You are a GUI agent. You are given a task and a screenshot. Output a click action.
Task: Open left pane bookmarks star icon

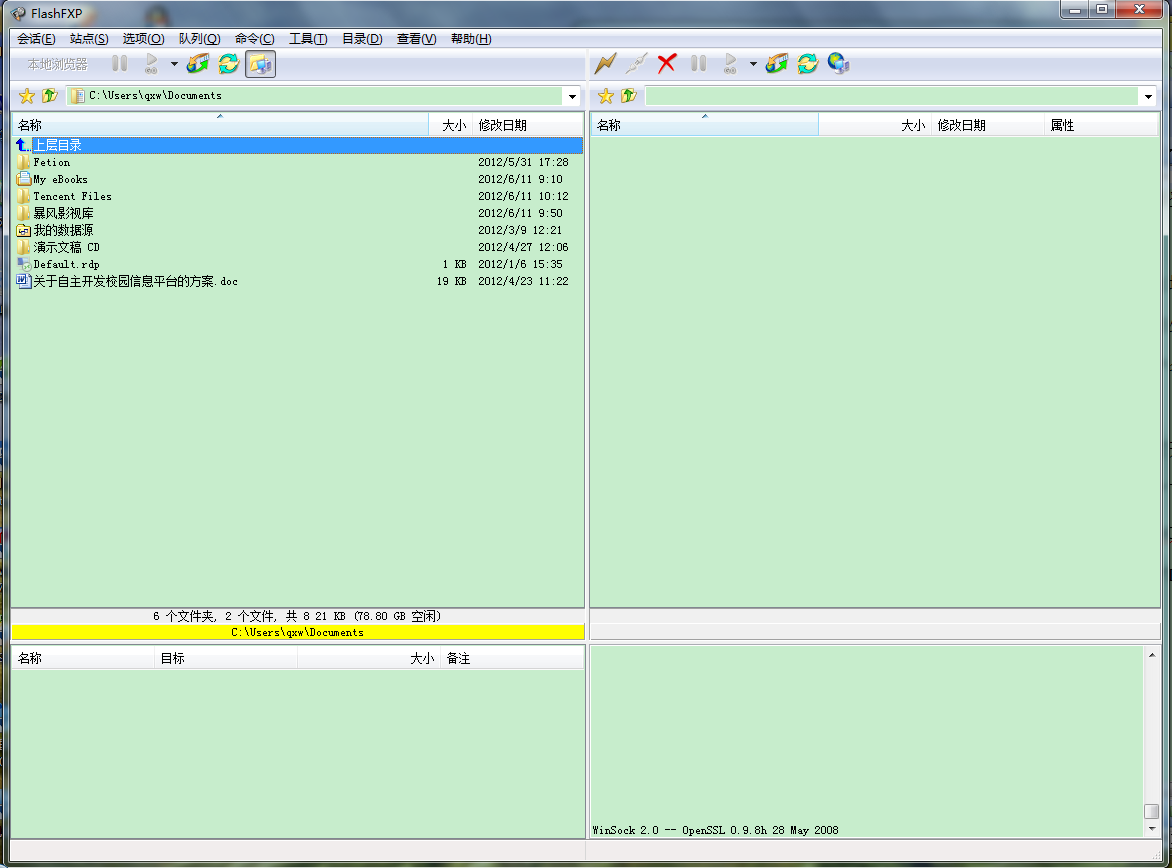tap(27, 96)
